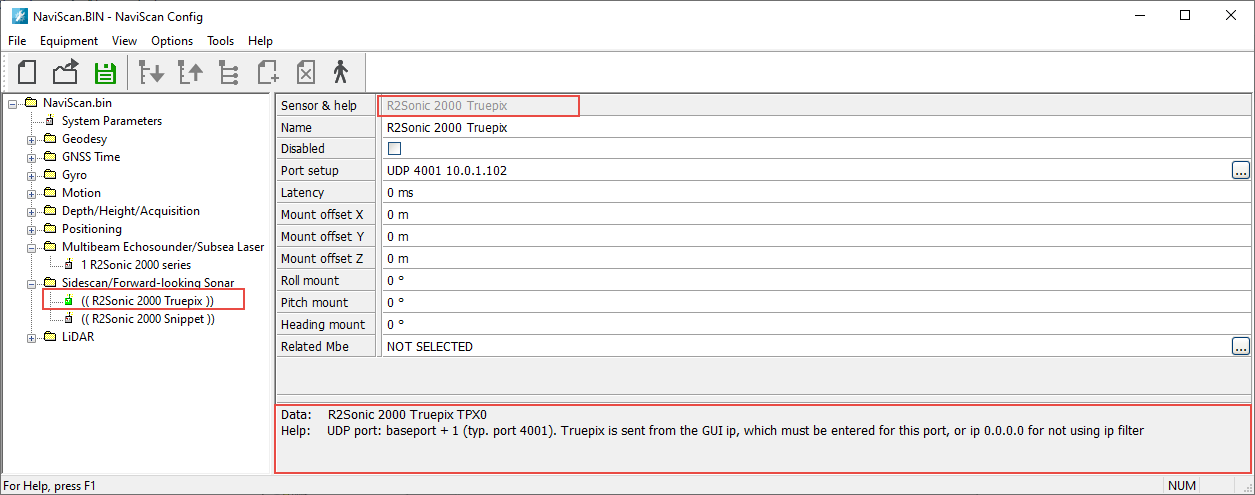1255x495 pixels.
Task: Click the move-up tree arrow toolbar icon
Action: tap(190, 72)
